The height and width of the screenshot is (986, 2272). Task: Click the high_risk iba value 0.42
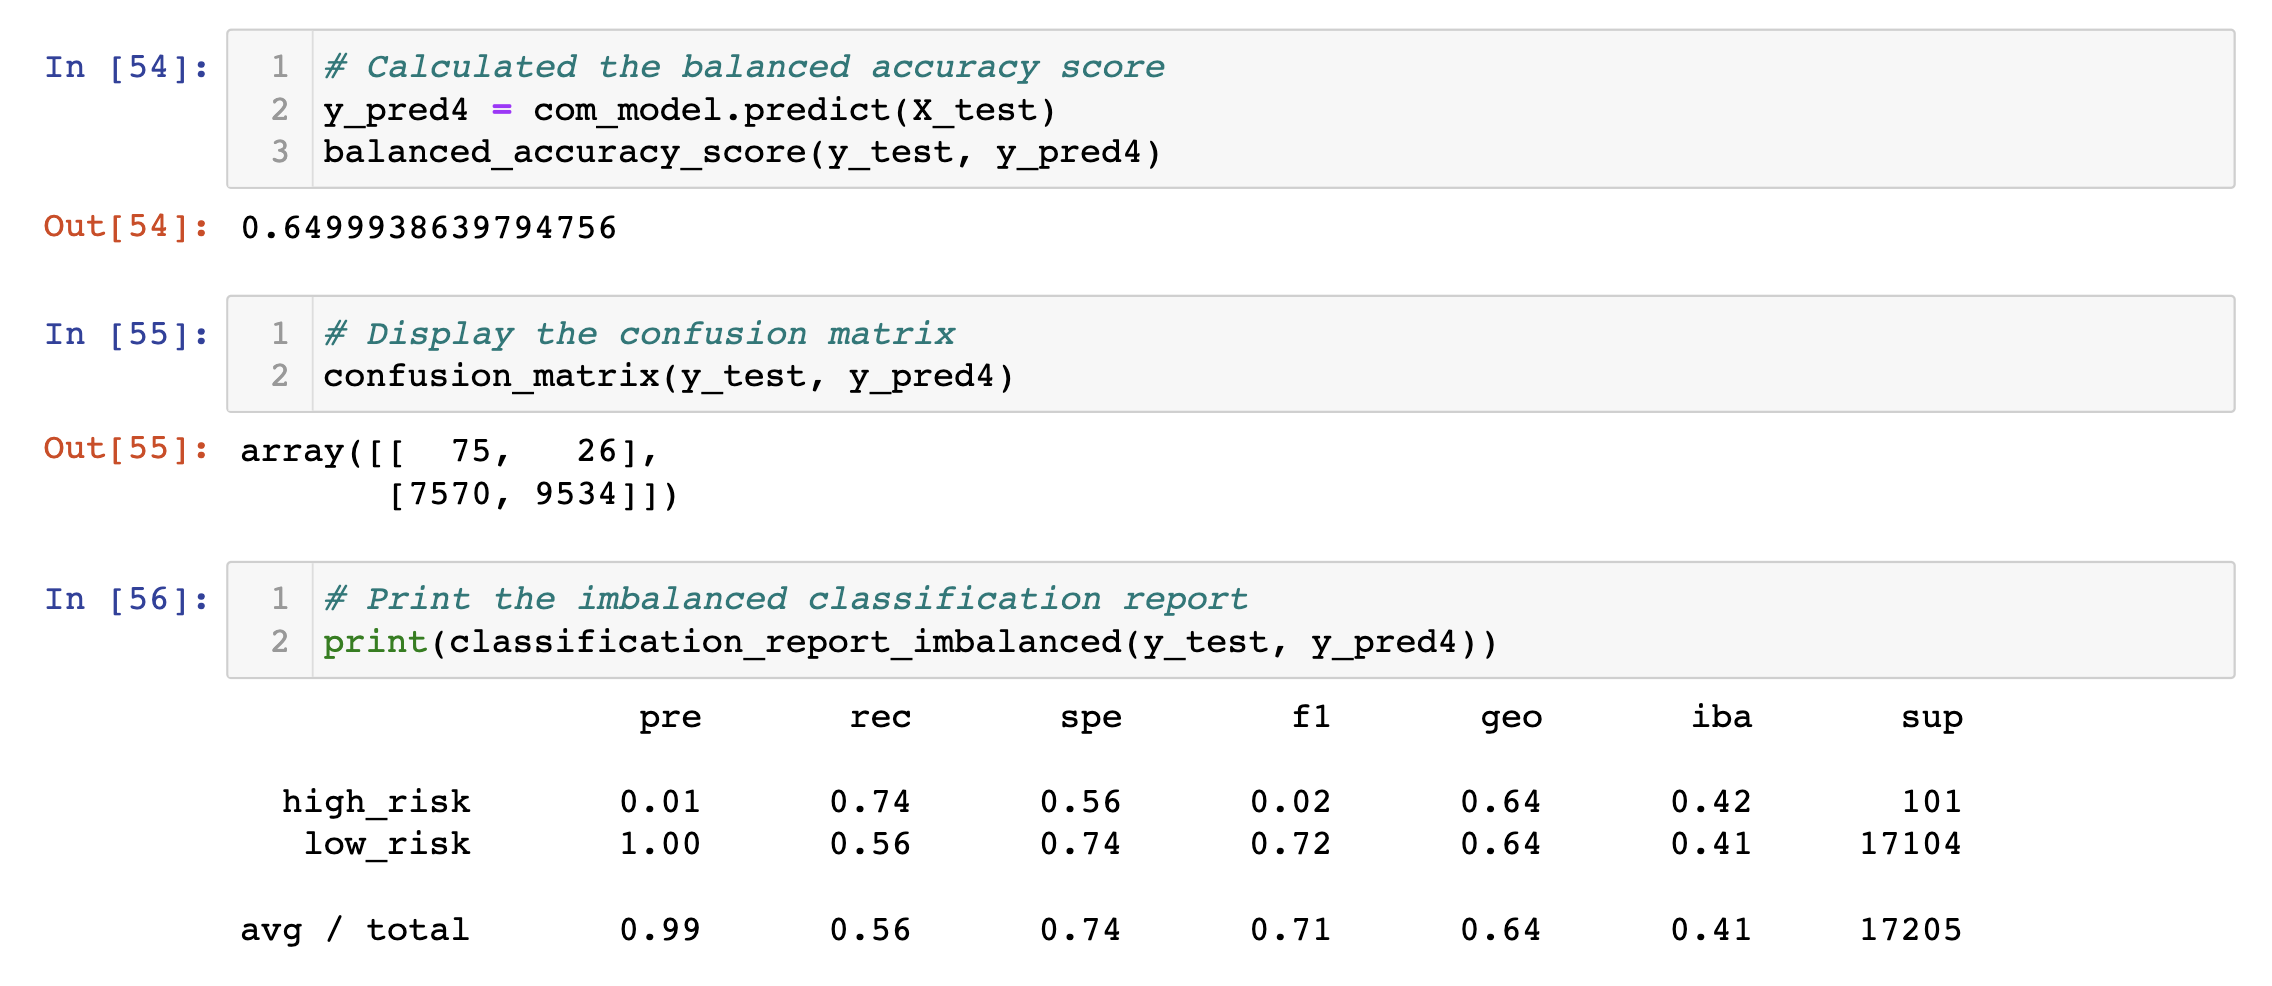pos(1711,802)
